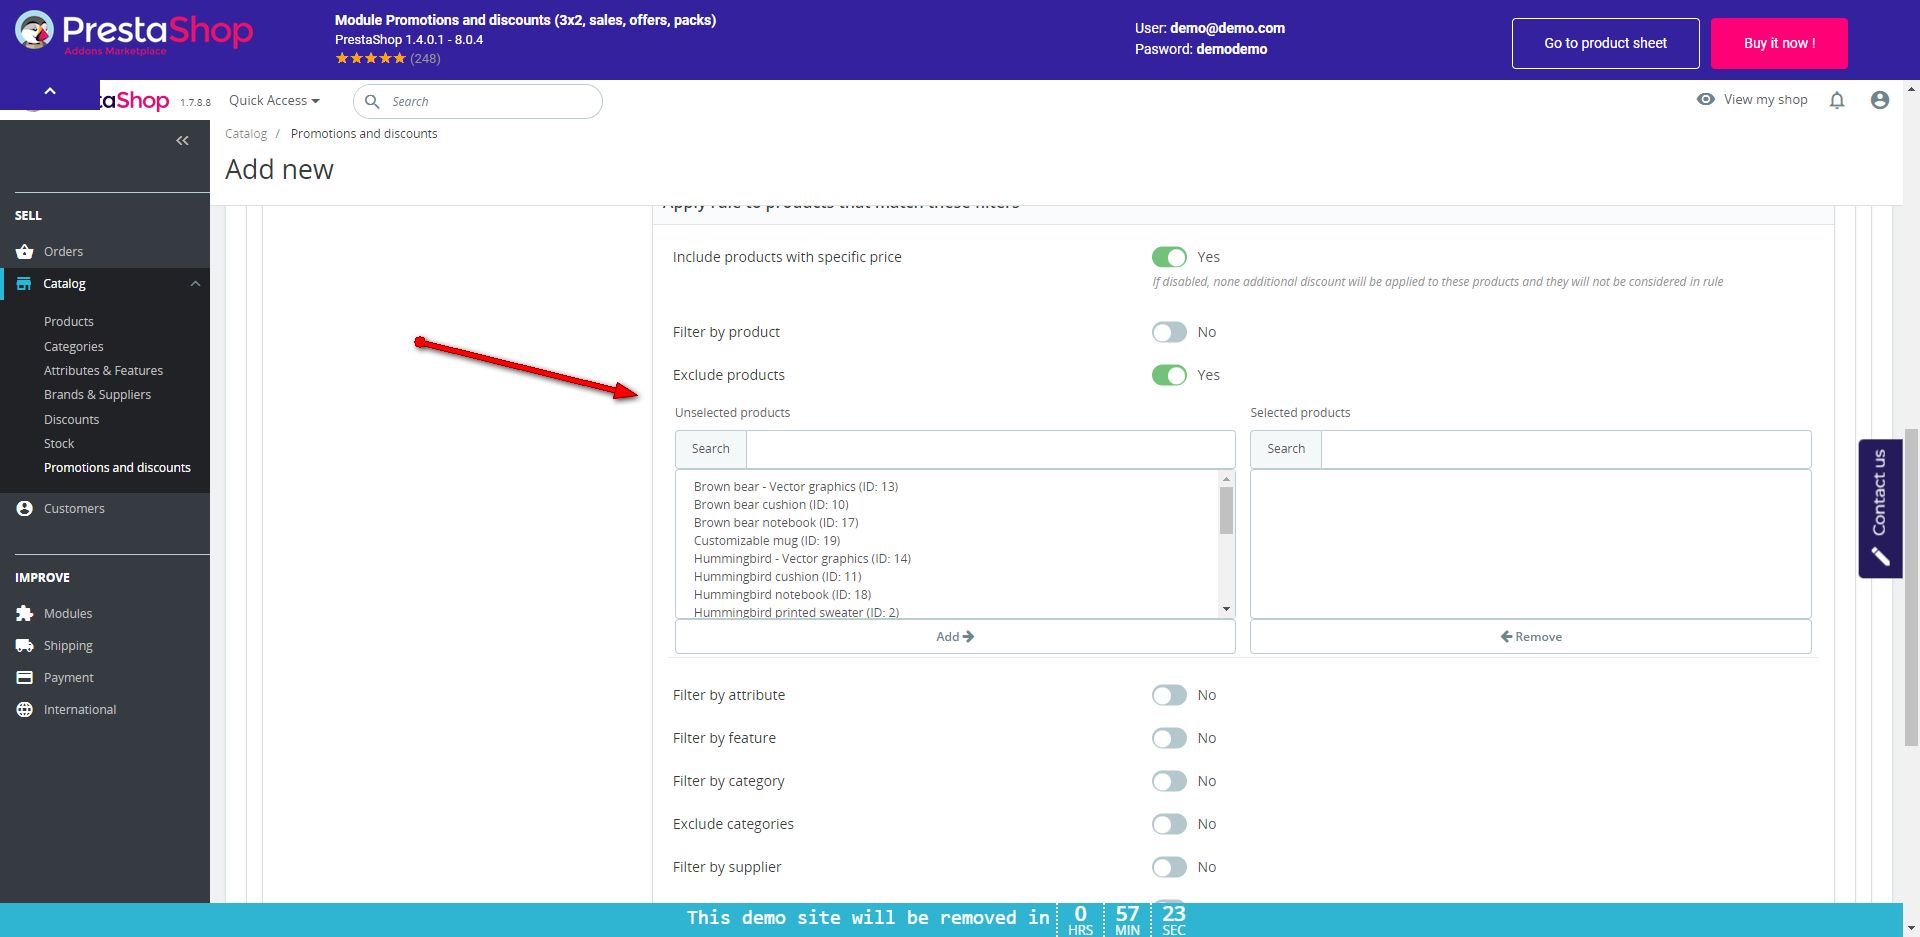Viewport: 1920px width, 937px height.
Task: Open the Quick Access dropdown
Action: tap(274, 101)
